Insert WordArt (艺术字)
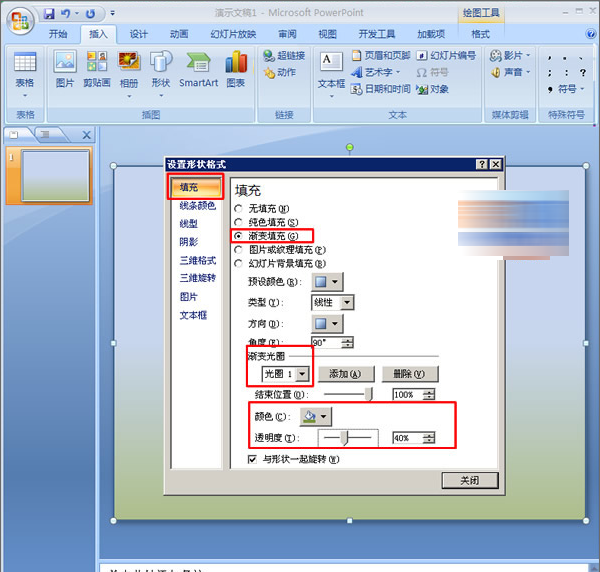Viewport: 600px width, 572px height. point(375,72)
